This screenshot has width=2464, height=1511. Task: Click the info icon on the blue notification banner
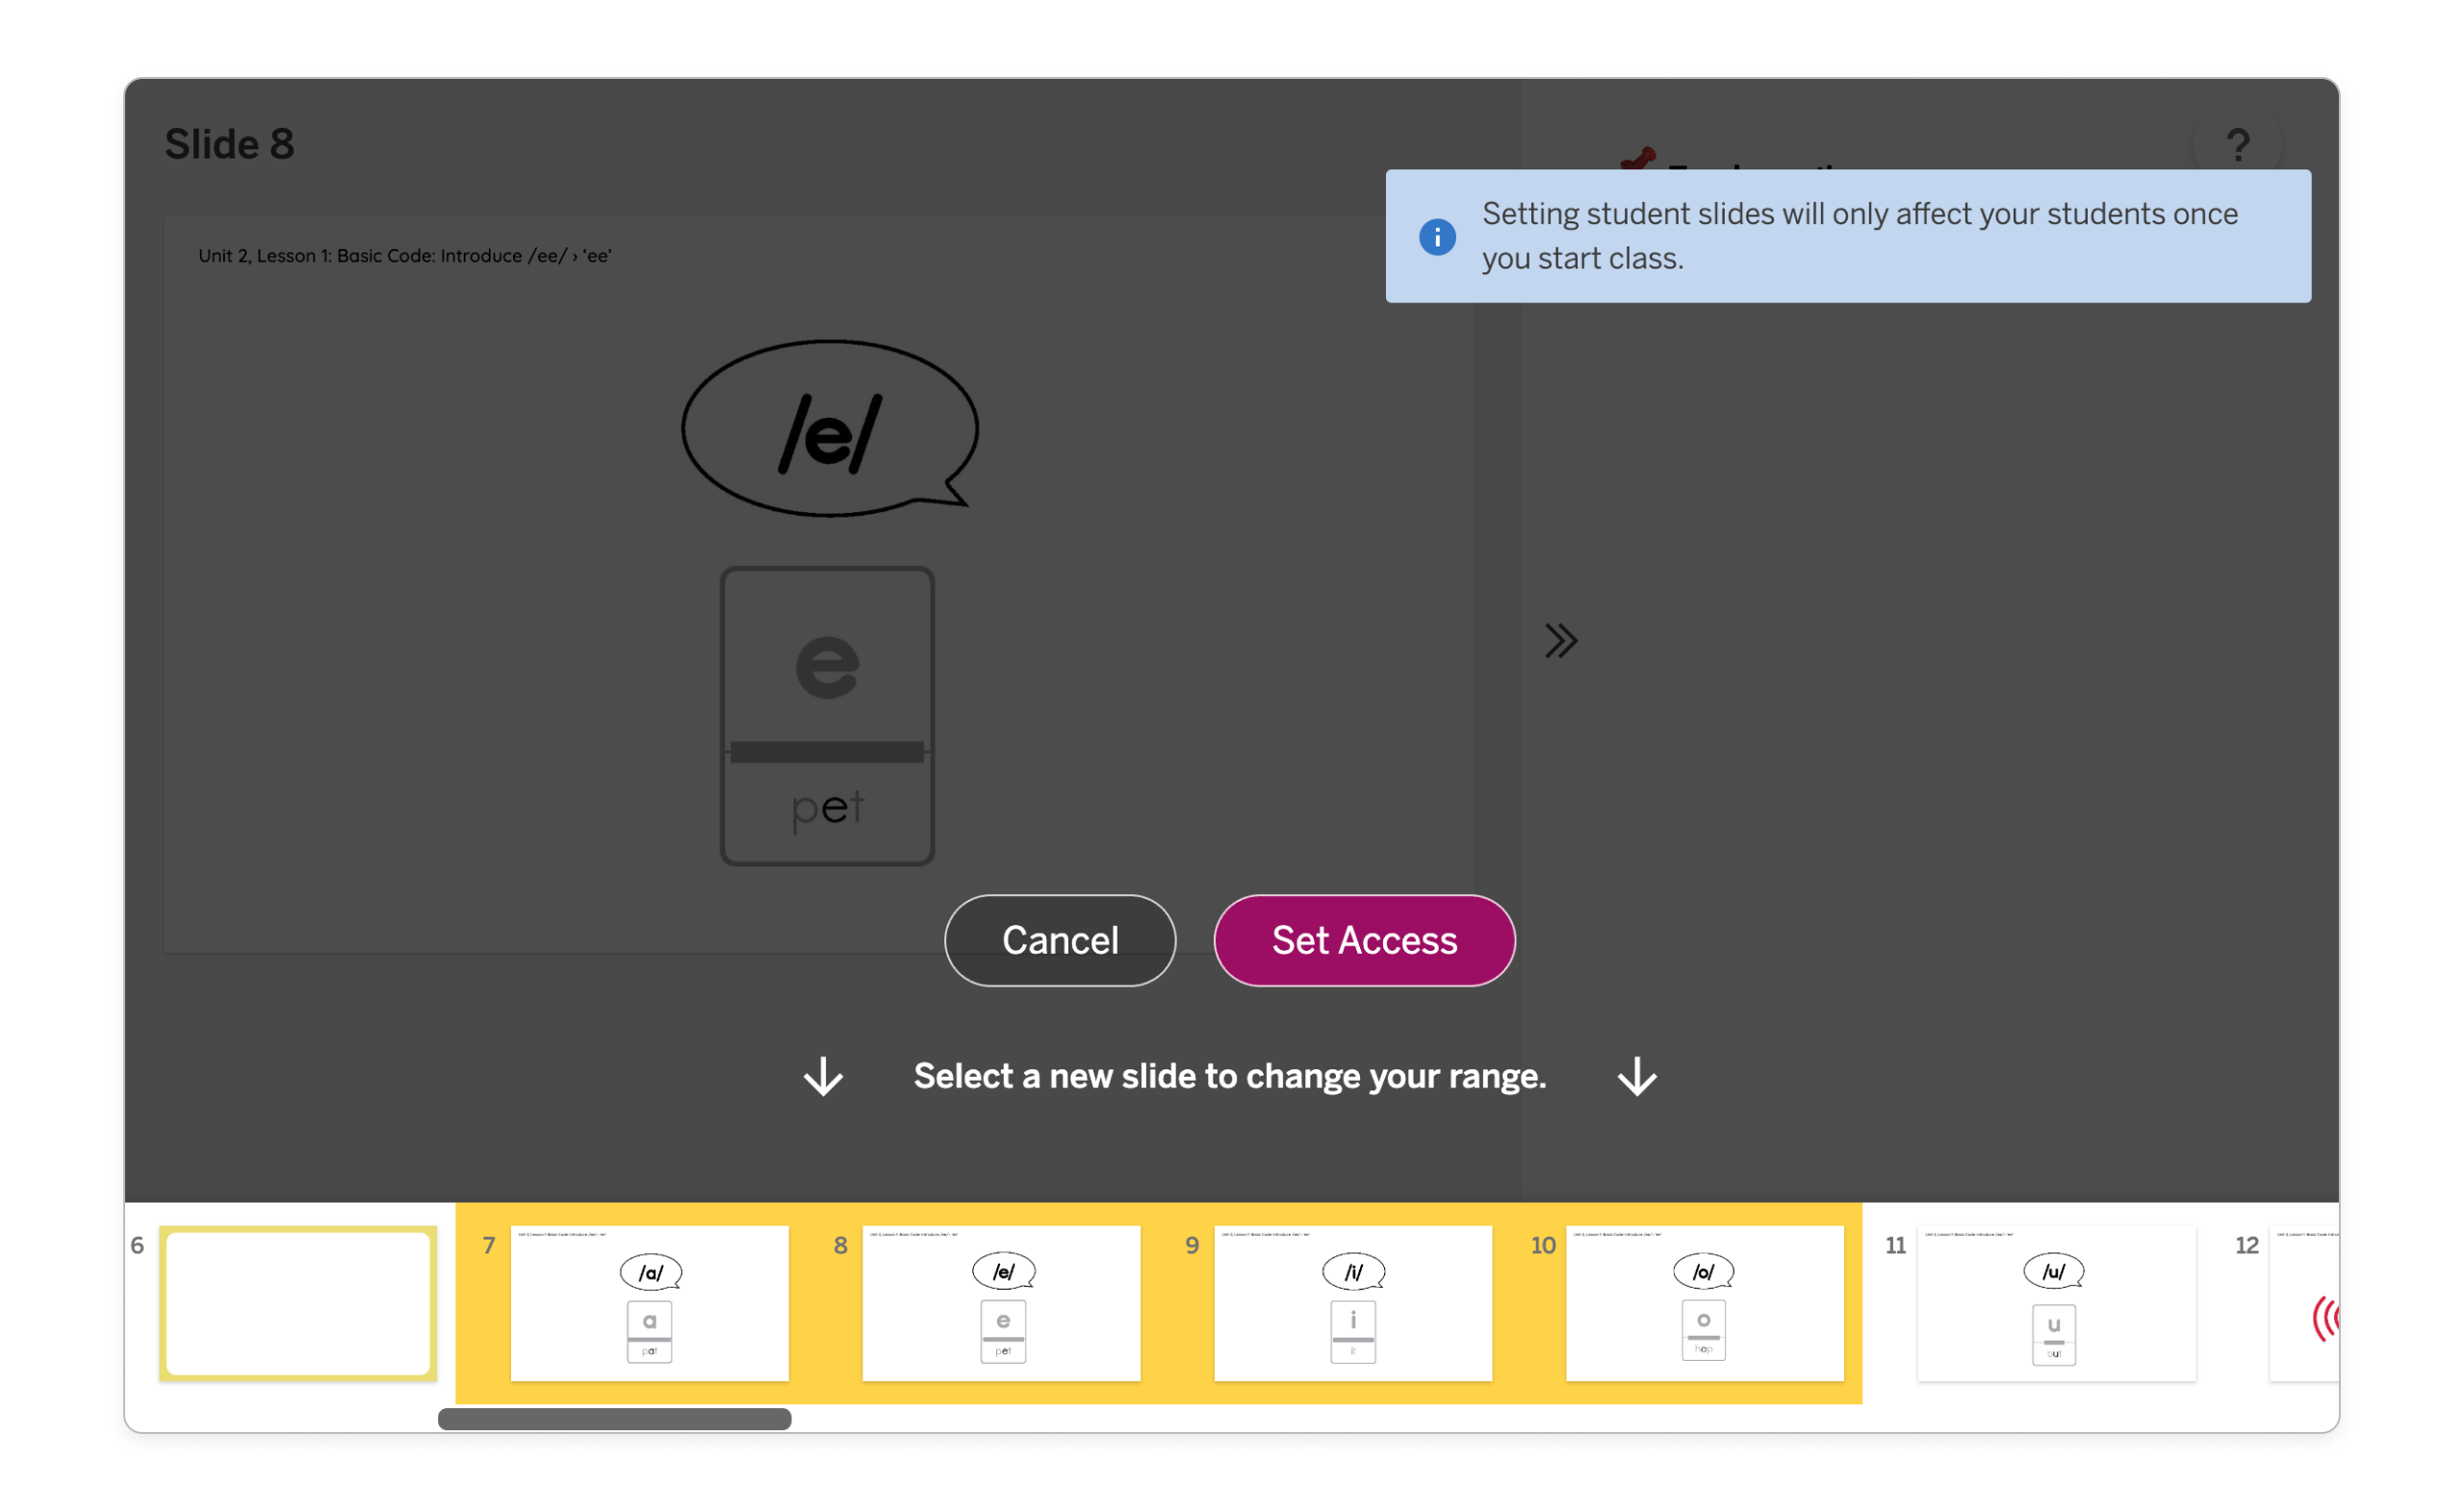pyautogui.click(x=1438, y=236)
